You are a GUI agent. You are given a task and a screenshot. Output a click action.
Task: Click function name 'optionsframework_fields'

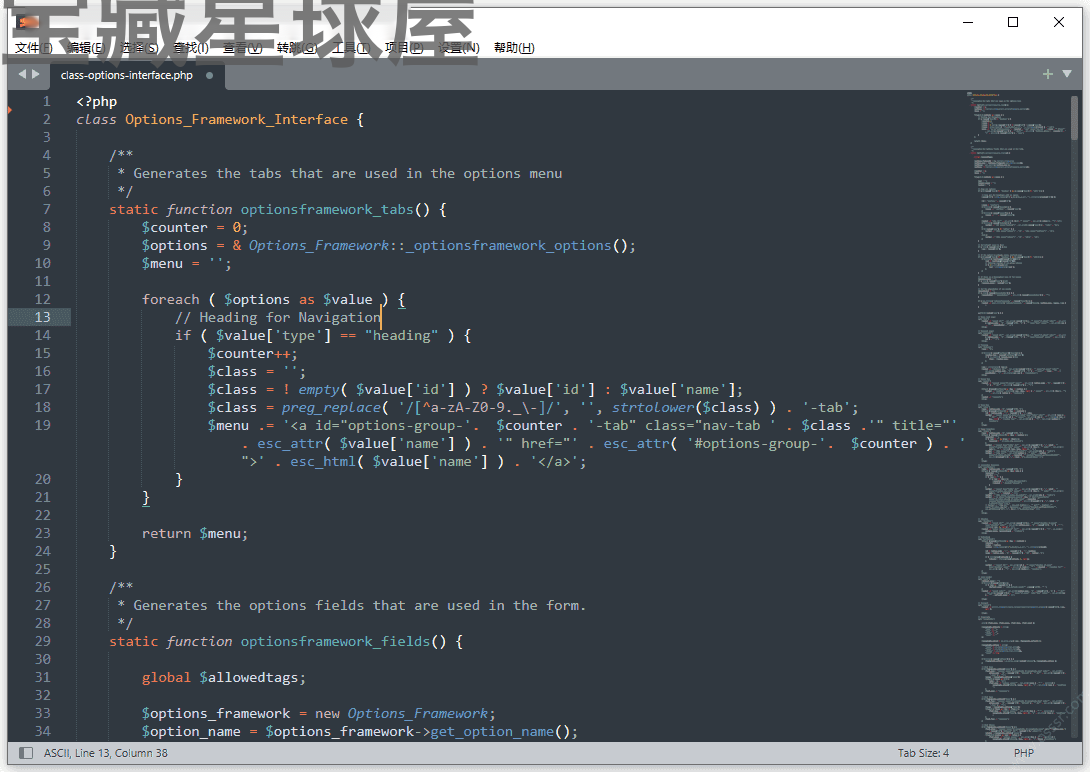pos(335,641)
